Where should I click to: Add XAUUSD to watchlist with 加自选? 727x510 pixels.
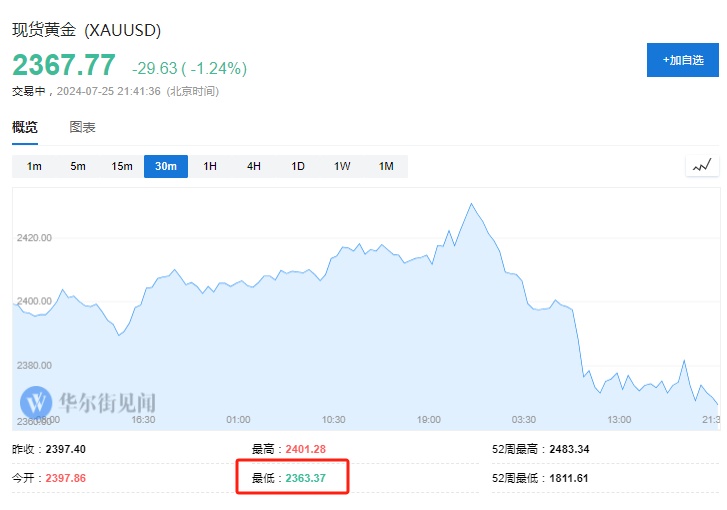[682, 60]
